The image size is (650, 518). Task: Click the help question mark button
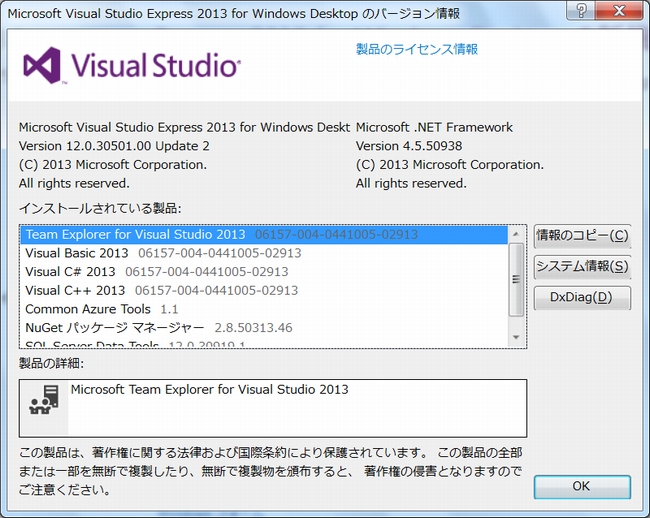point(581,10)
